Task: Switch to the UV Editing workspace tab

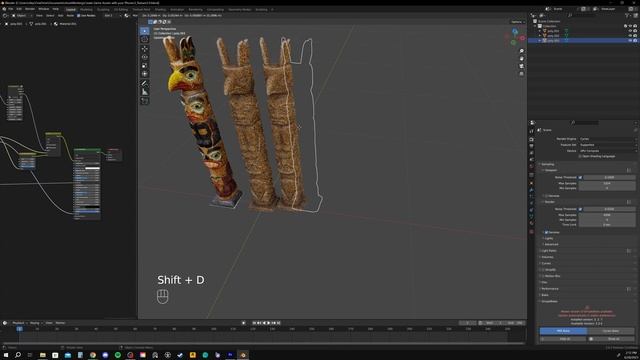Action: click(121, 9)
